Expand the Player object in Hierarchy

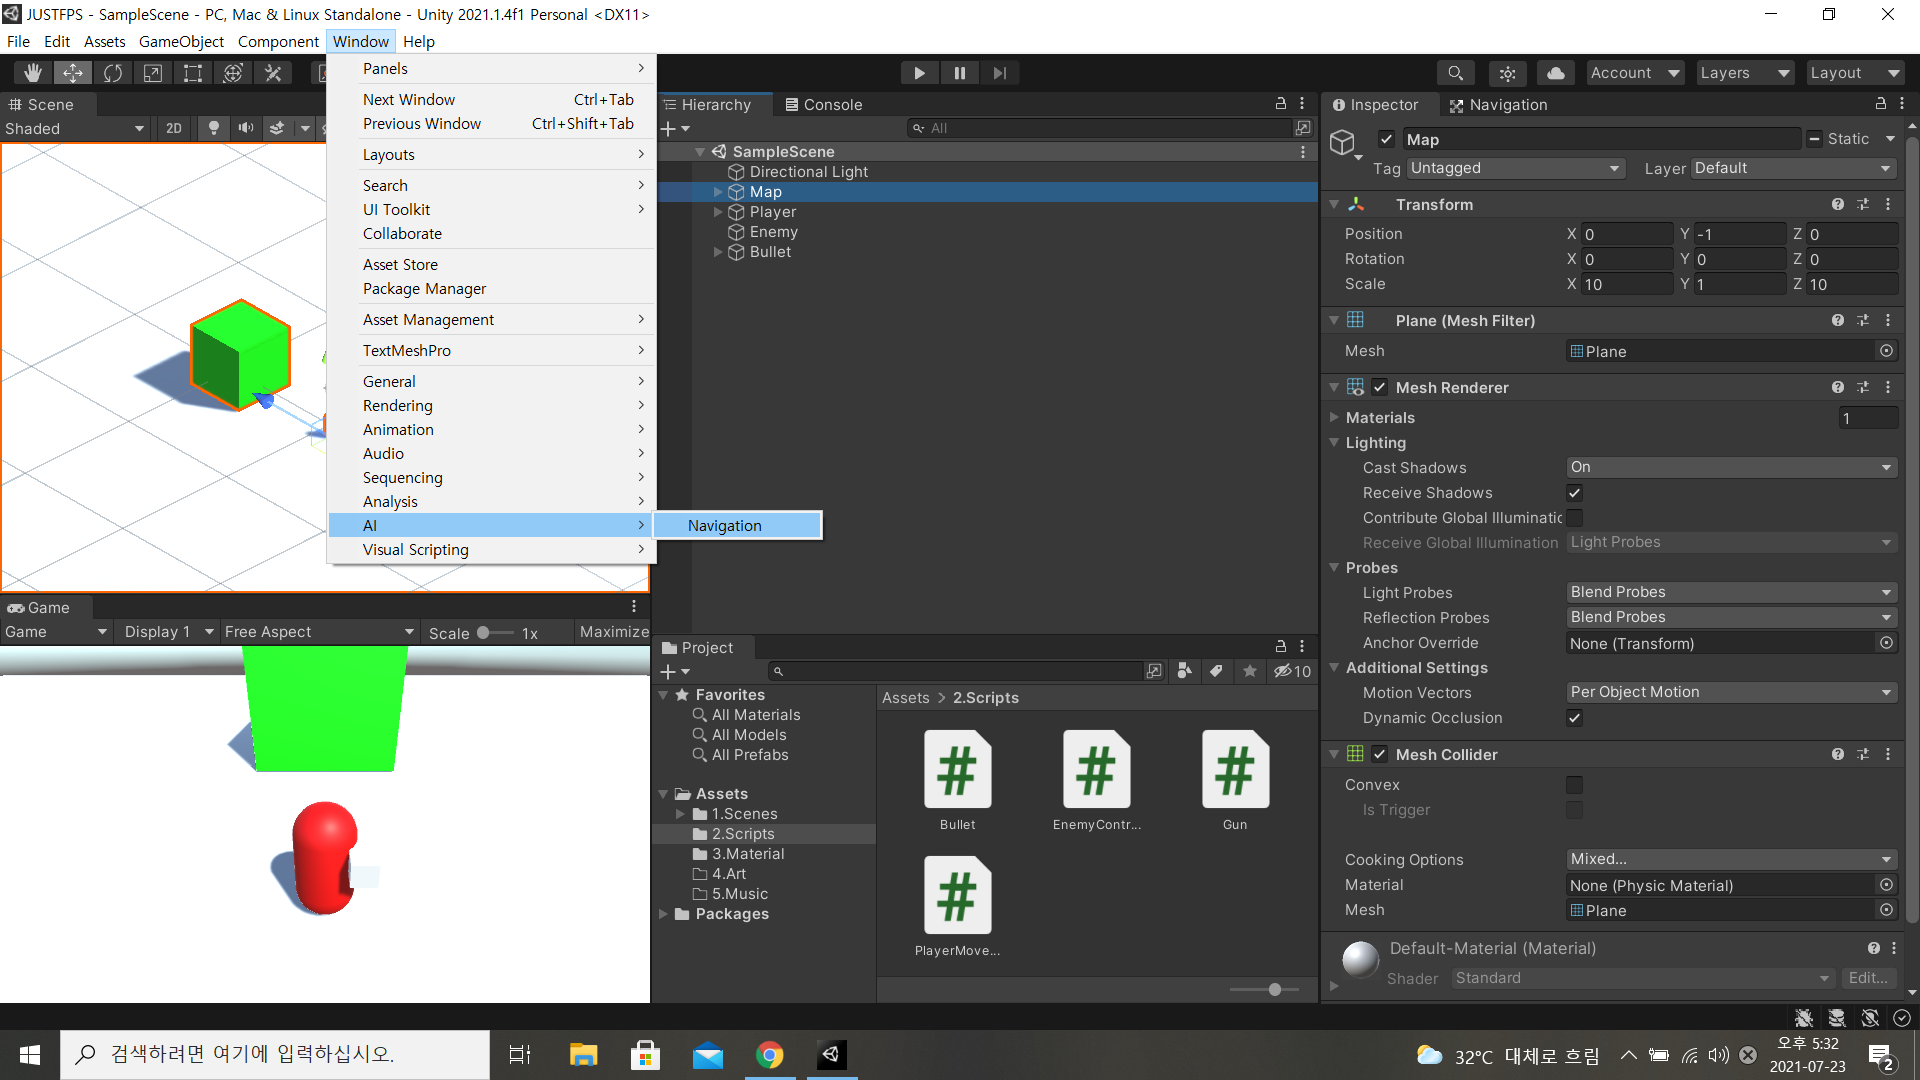click(718, 212)
